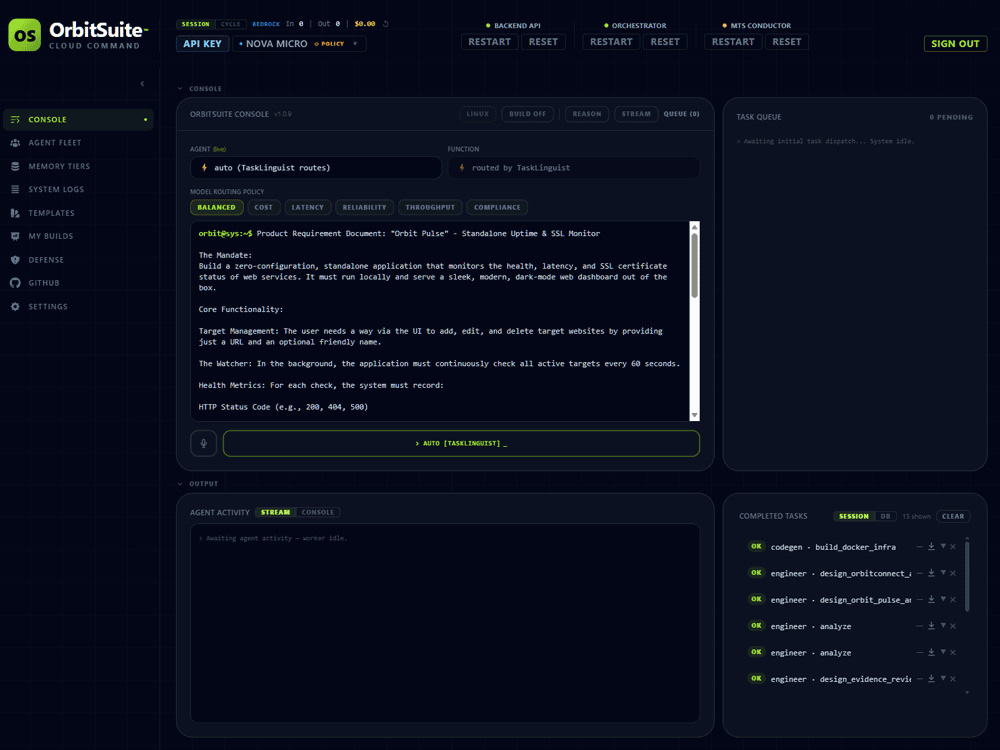Viewport: 1000px width, 750px height.
Task: Click Queue (0) in console header
Action: tap(681, 114)
